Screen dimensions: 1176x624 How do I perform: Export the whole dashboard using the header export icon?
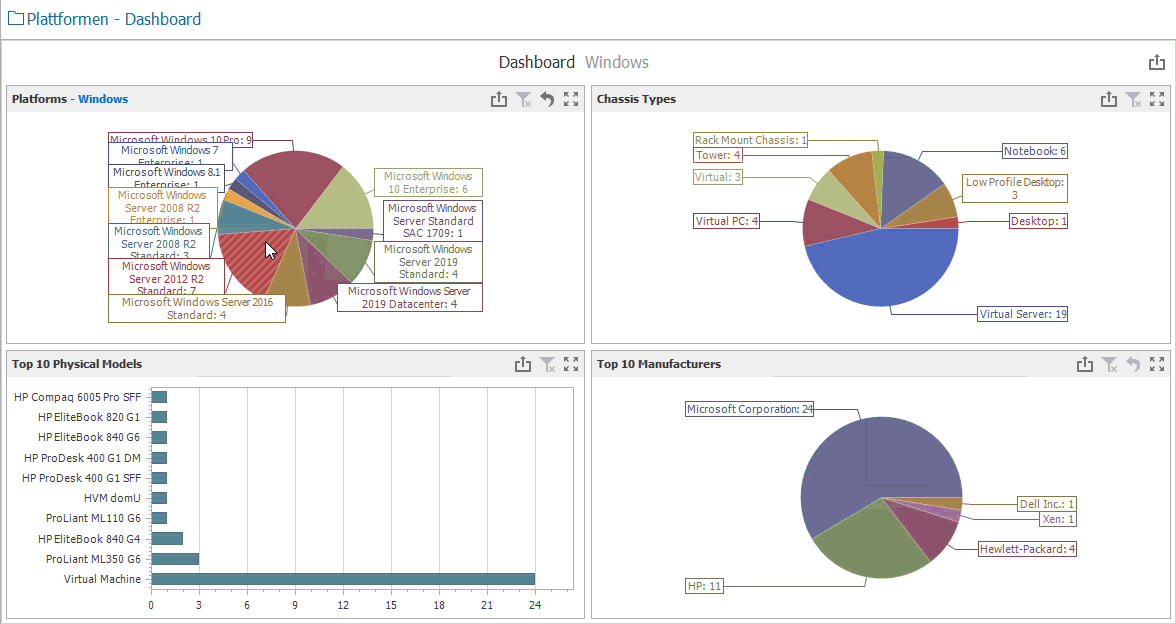tap(1156, 62)
